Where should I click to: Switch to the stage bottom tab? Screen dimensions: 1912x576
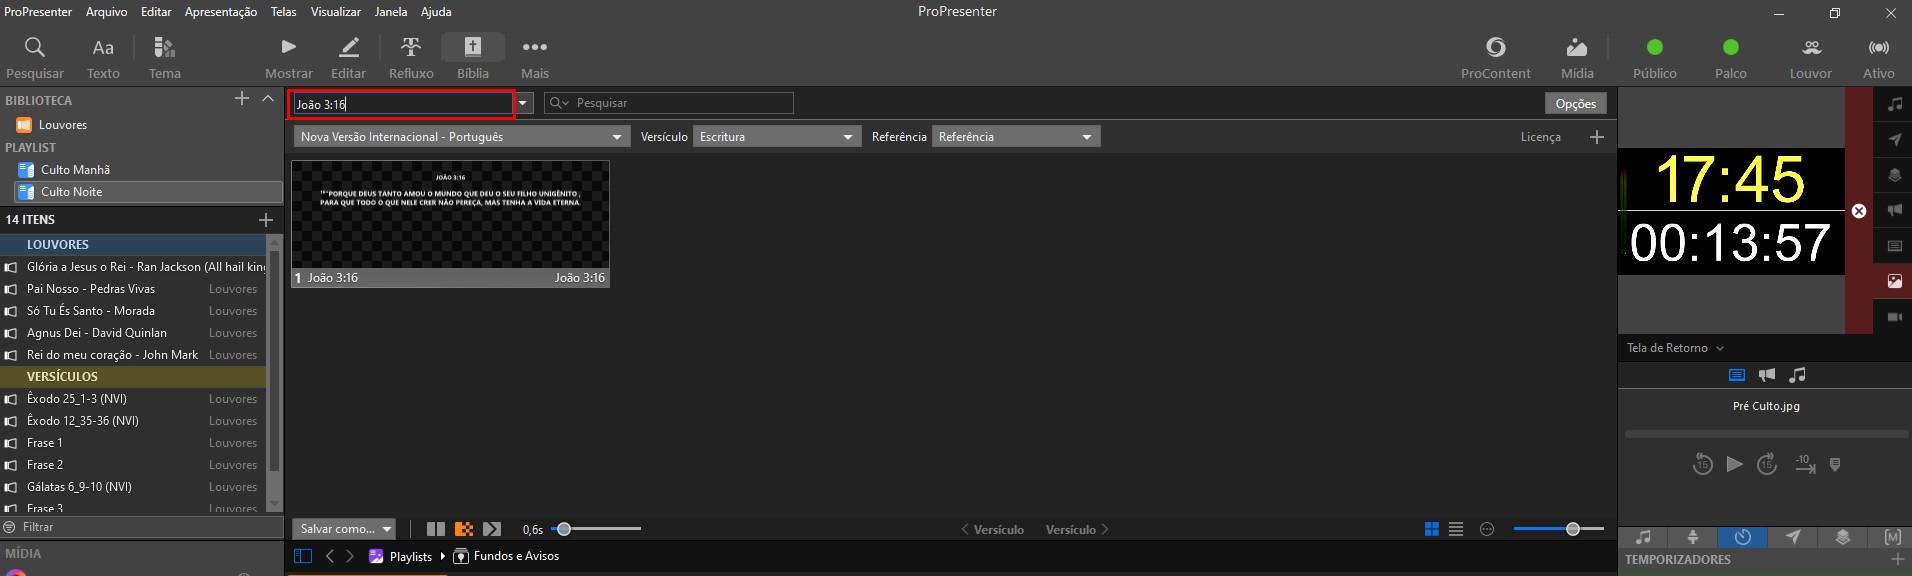pos(1693,537)
